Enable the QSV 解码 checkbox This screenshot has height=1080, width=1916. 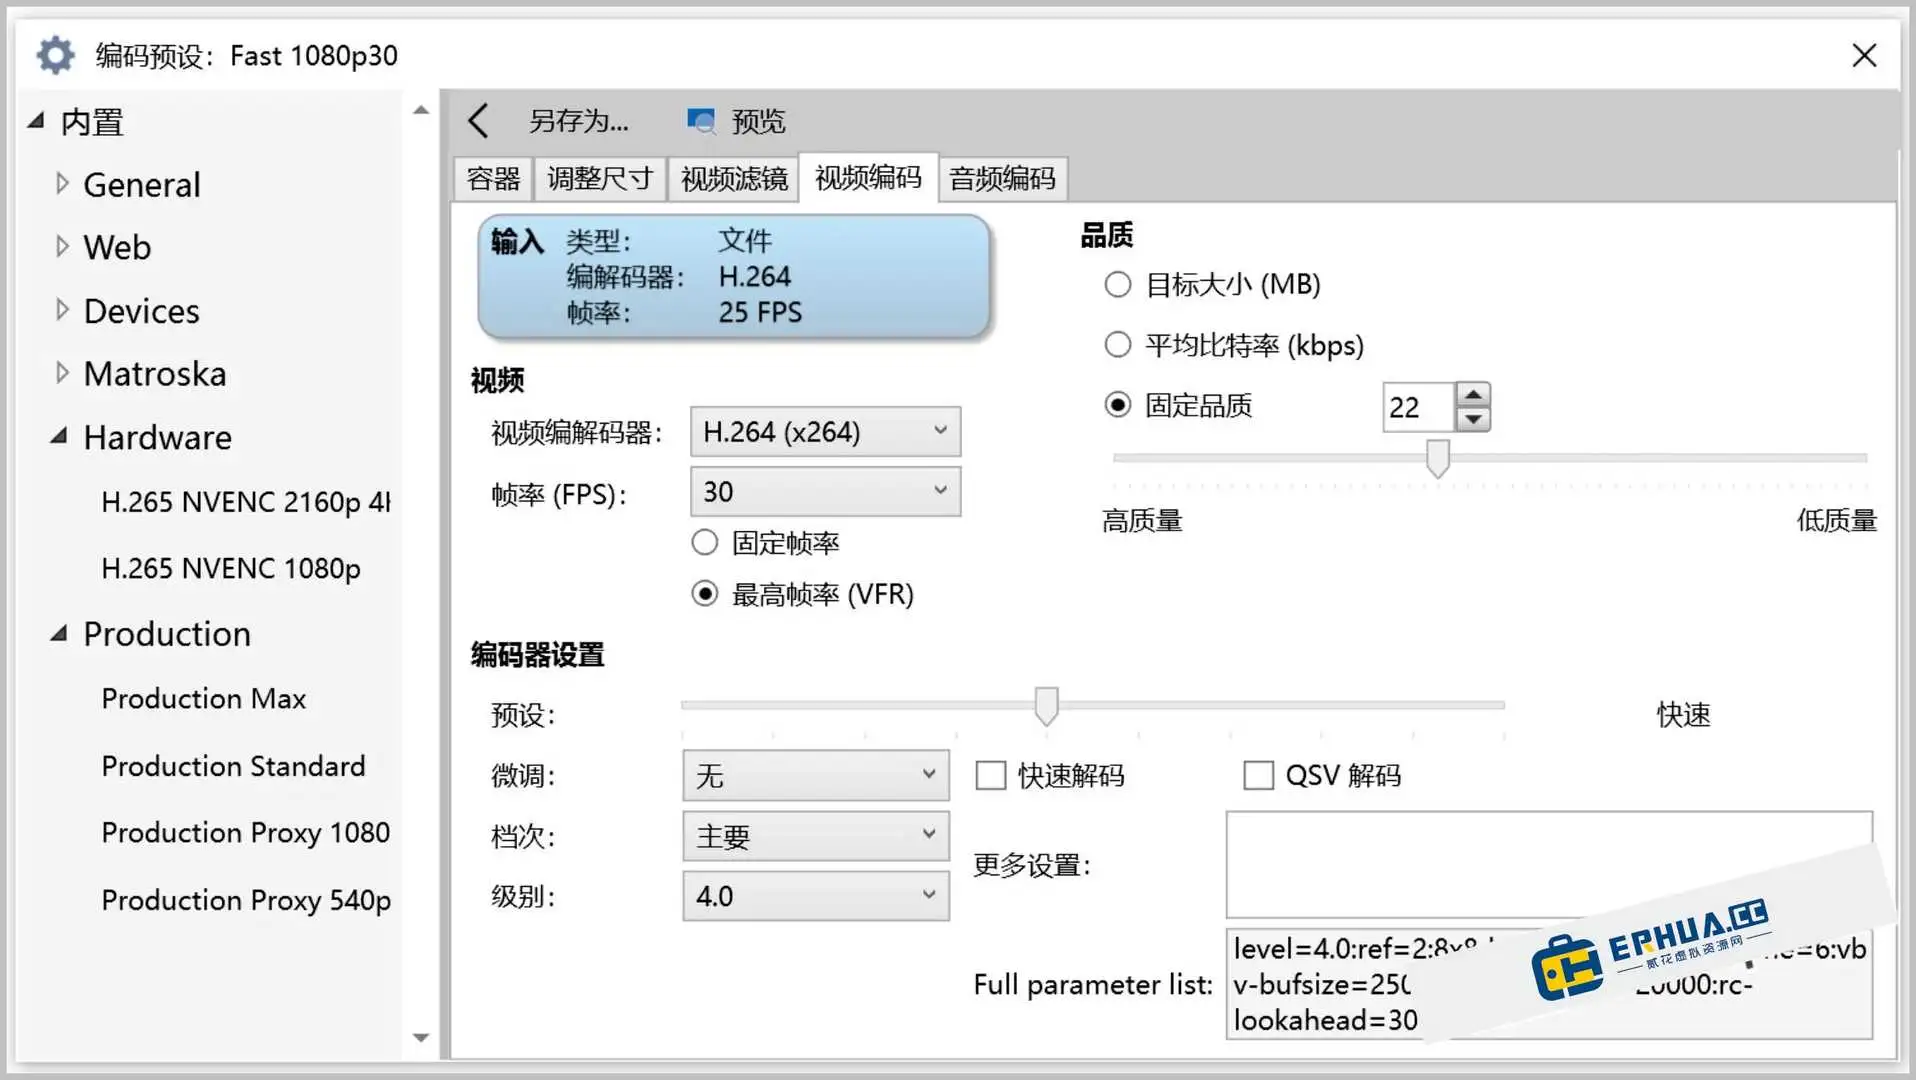(1259, 775)
